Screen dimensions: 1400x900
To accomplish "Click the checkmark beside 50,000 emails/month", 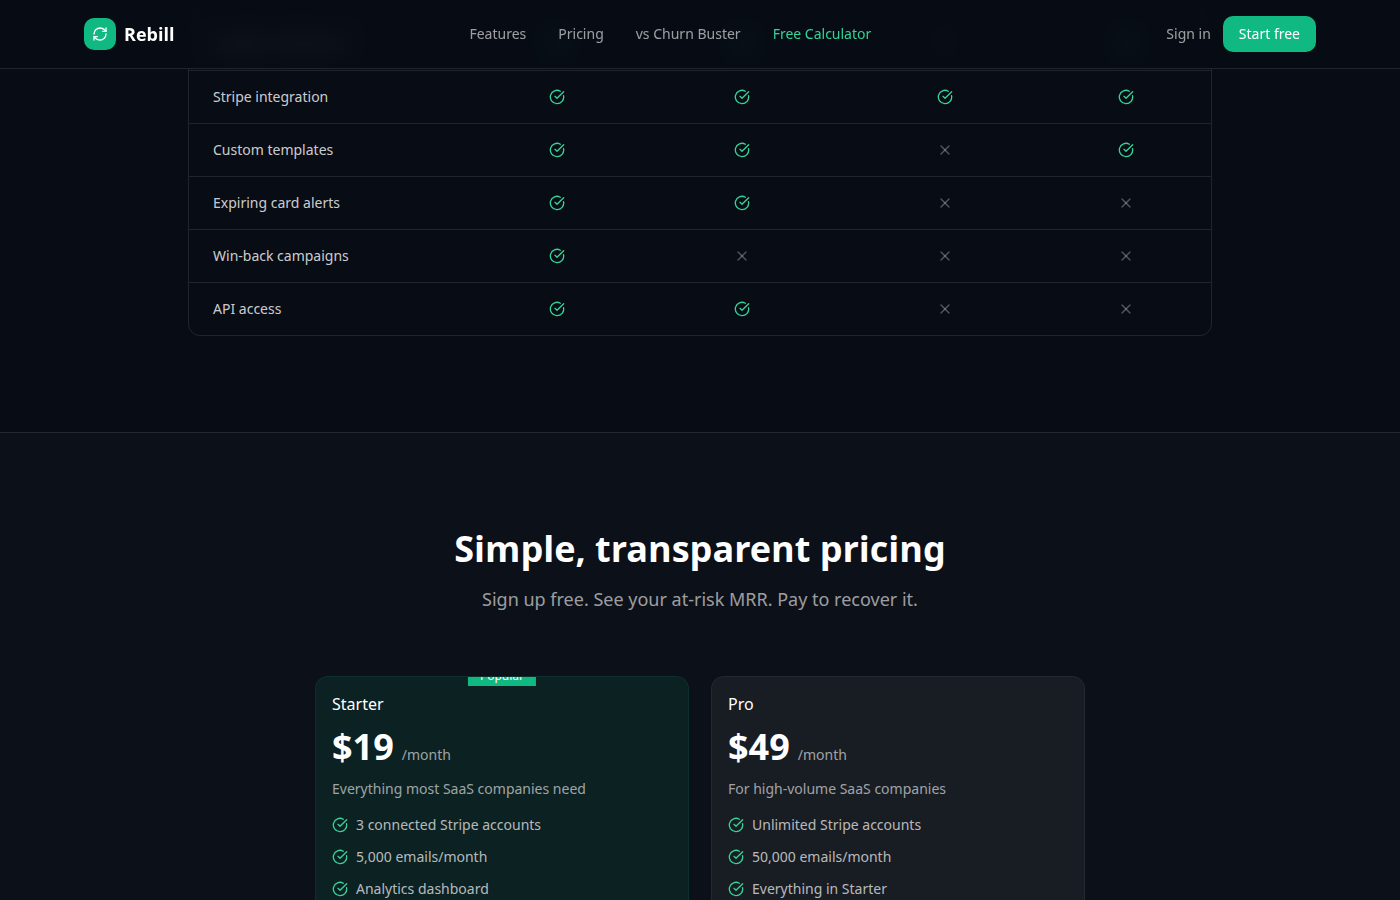I will 735,856.
